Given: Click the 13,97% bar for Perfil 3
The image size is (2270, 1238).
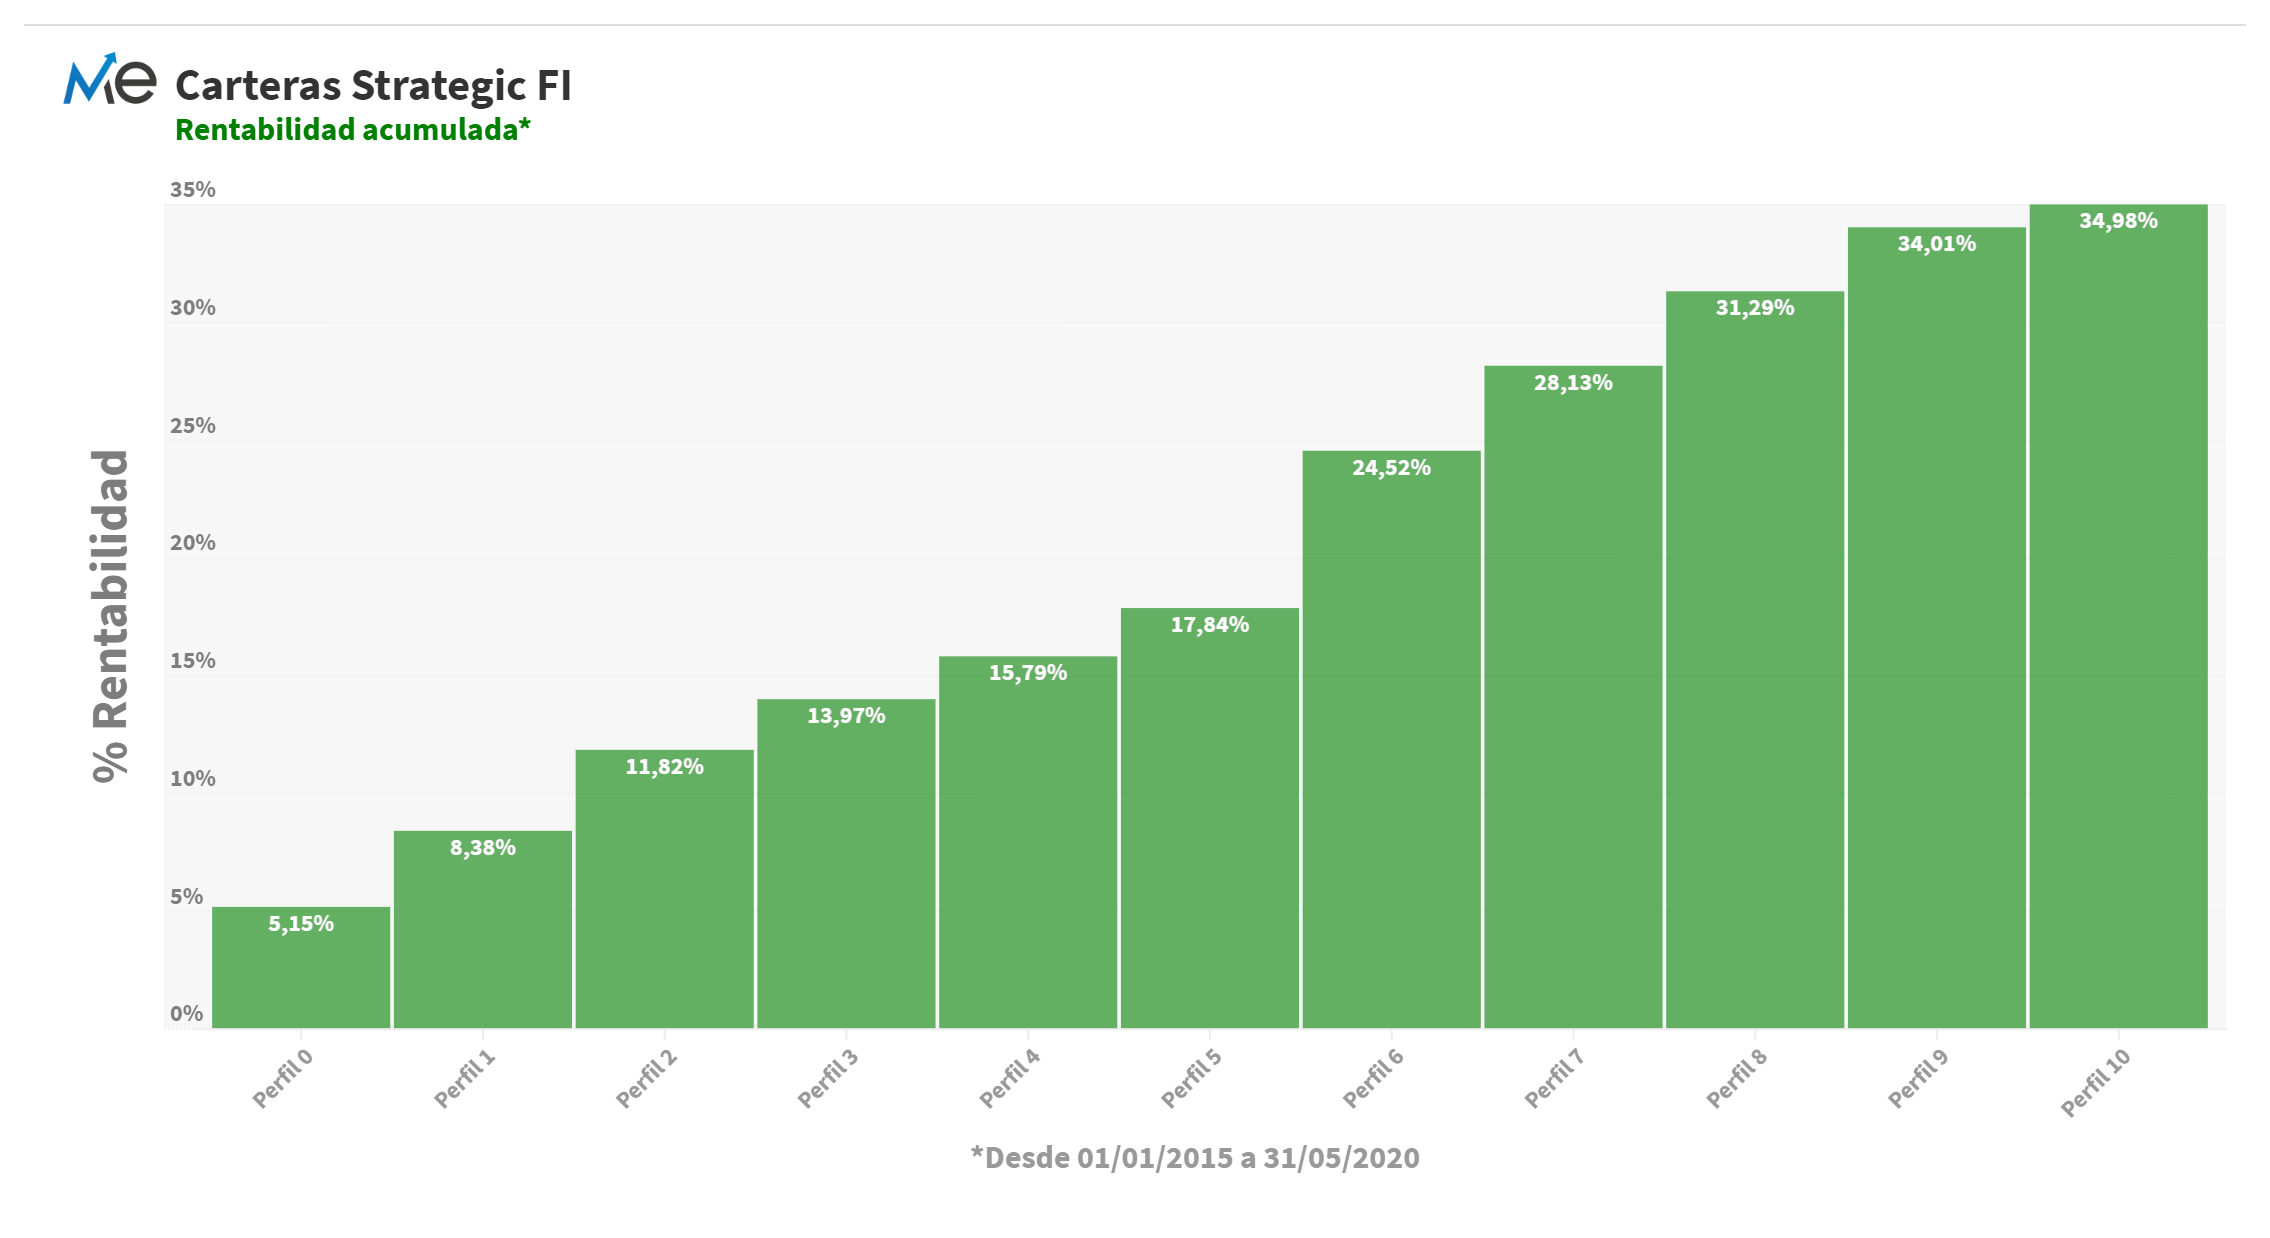Looking at the screenshot, I should click(x=846, y=863).
